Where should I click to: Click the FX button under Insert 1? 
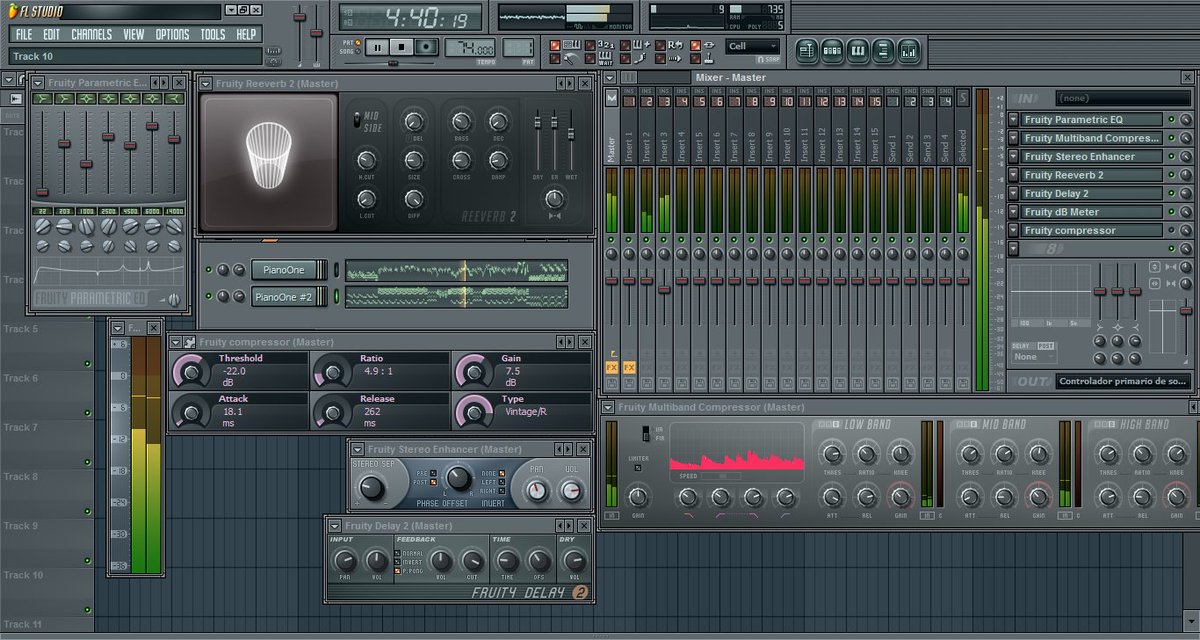[x=629, y=368]
